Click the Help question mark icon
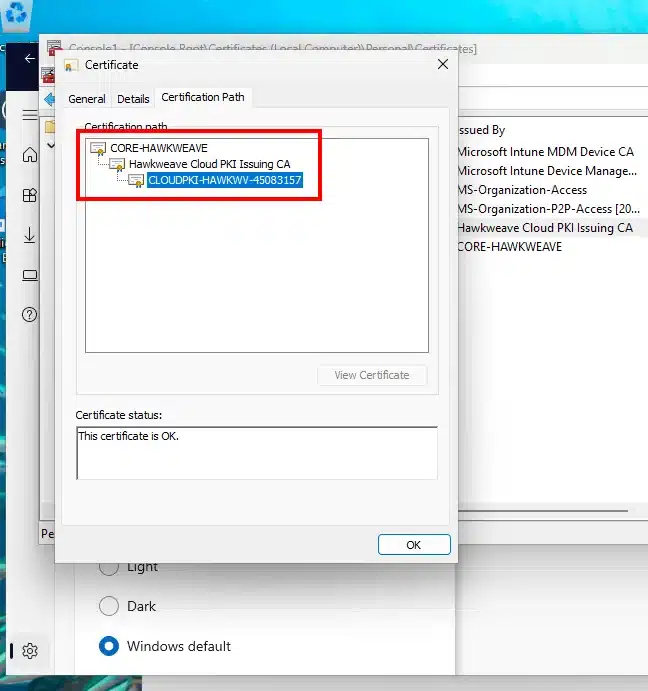Screen dimensions: 648x691 [x=30, y=315]
